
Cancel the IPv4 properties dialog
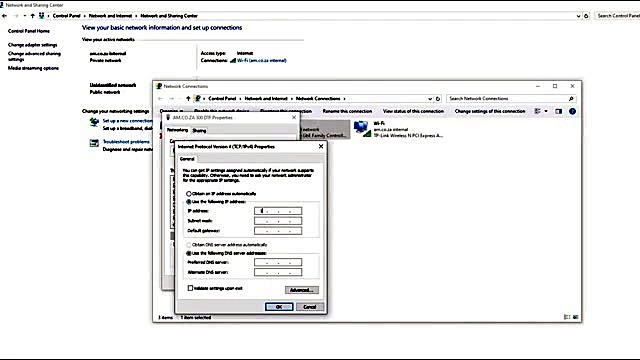pyautogui.click(x=310, y=307)
